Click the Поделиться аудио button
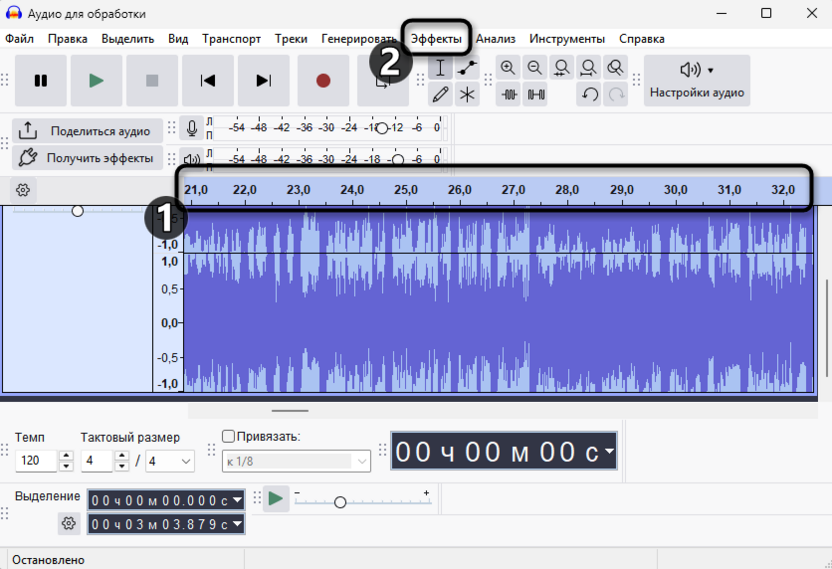832x569 pixels. [x=88, y=131]
